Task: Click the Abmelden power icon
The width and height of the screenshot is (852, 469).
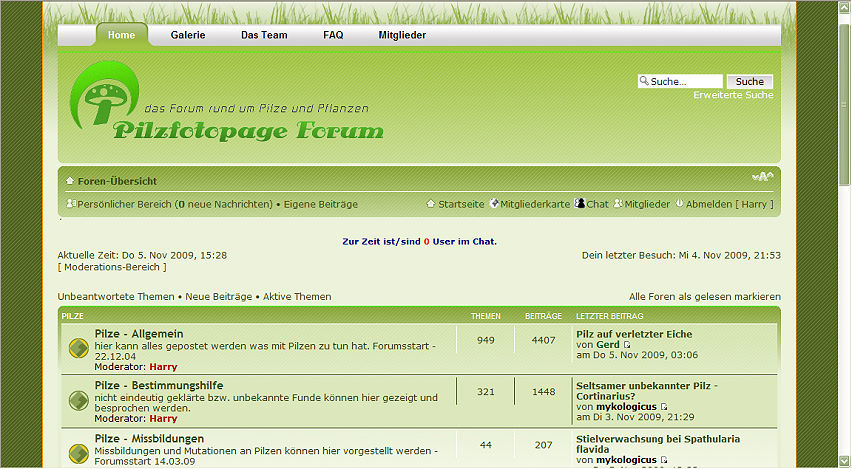Action: pyautogui.click(x=680, y=203)
